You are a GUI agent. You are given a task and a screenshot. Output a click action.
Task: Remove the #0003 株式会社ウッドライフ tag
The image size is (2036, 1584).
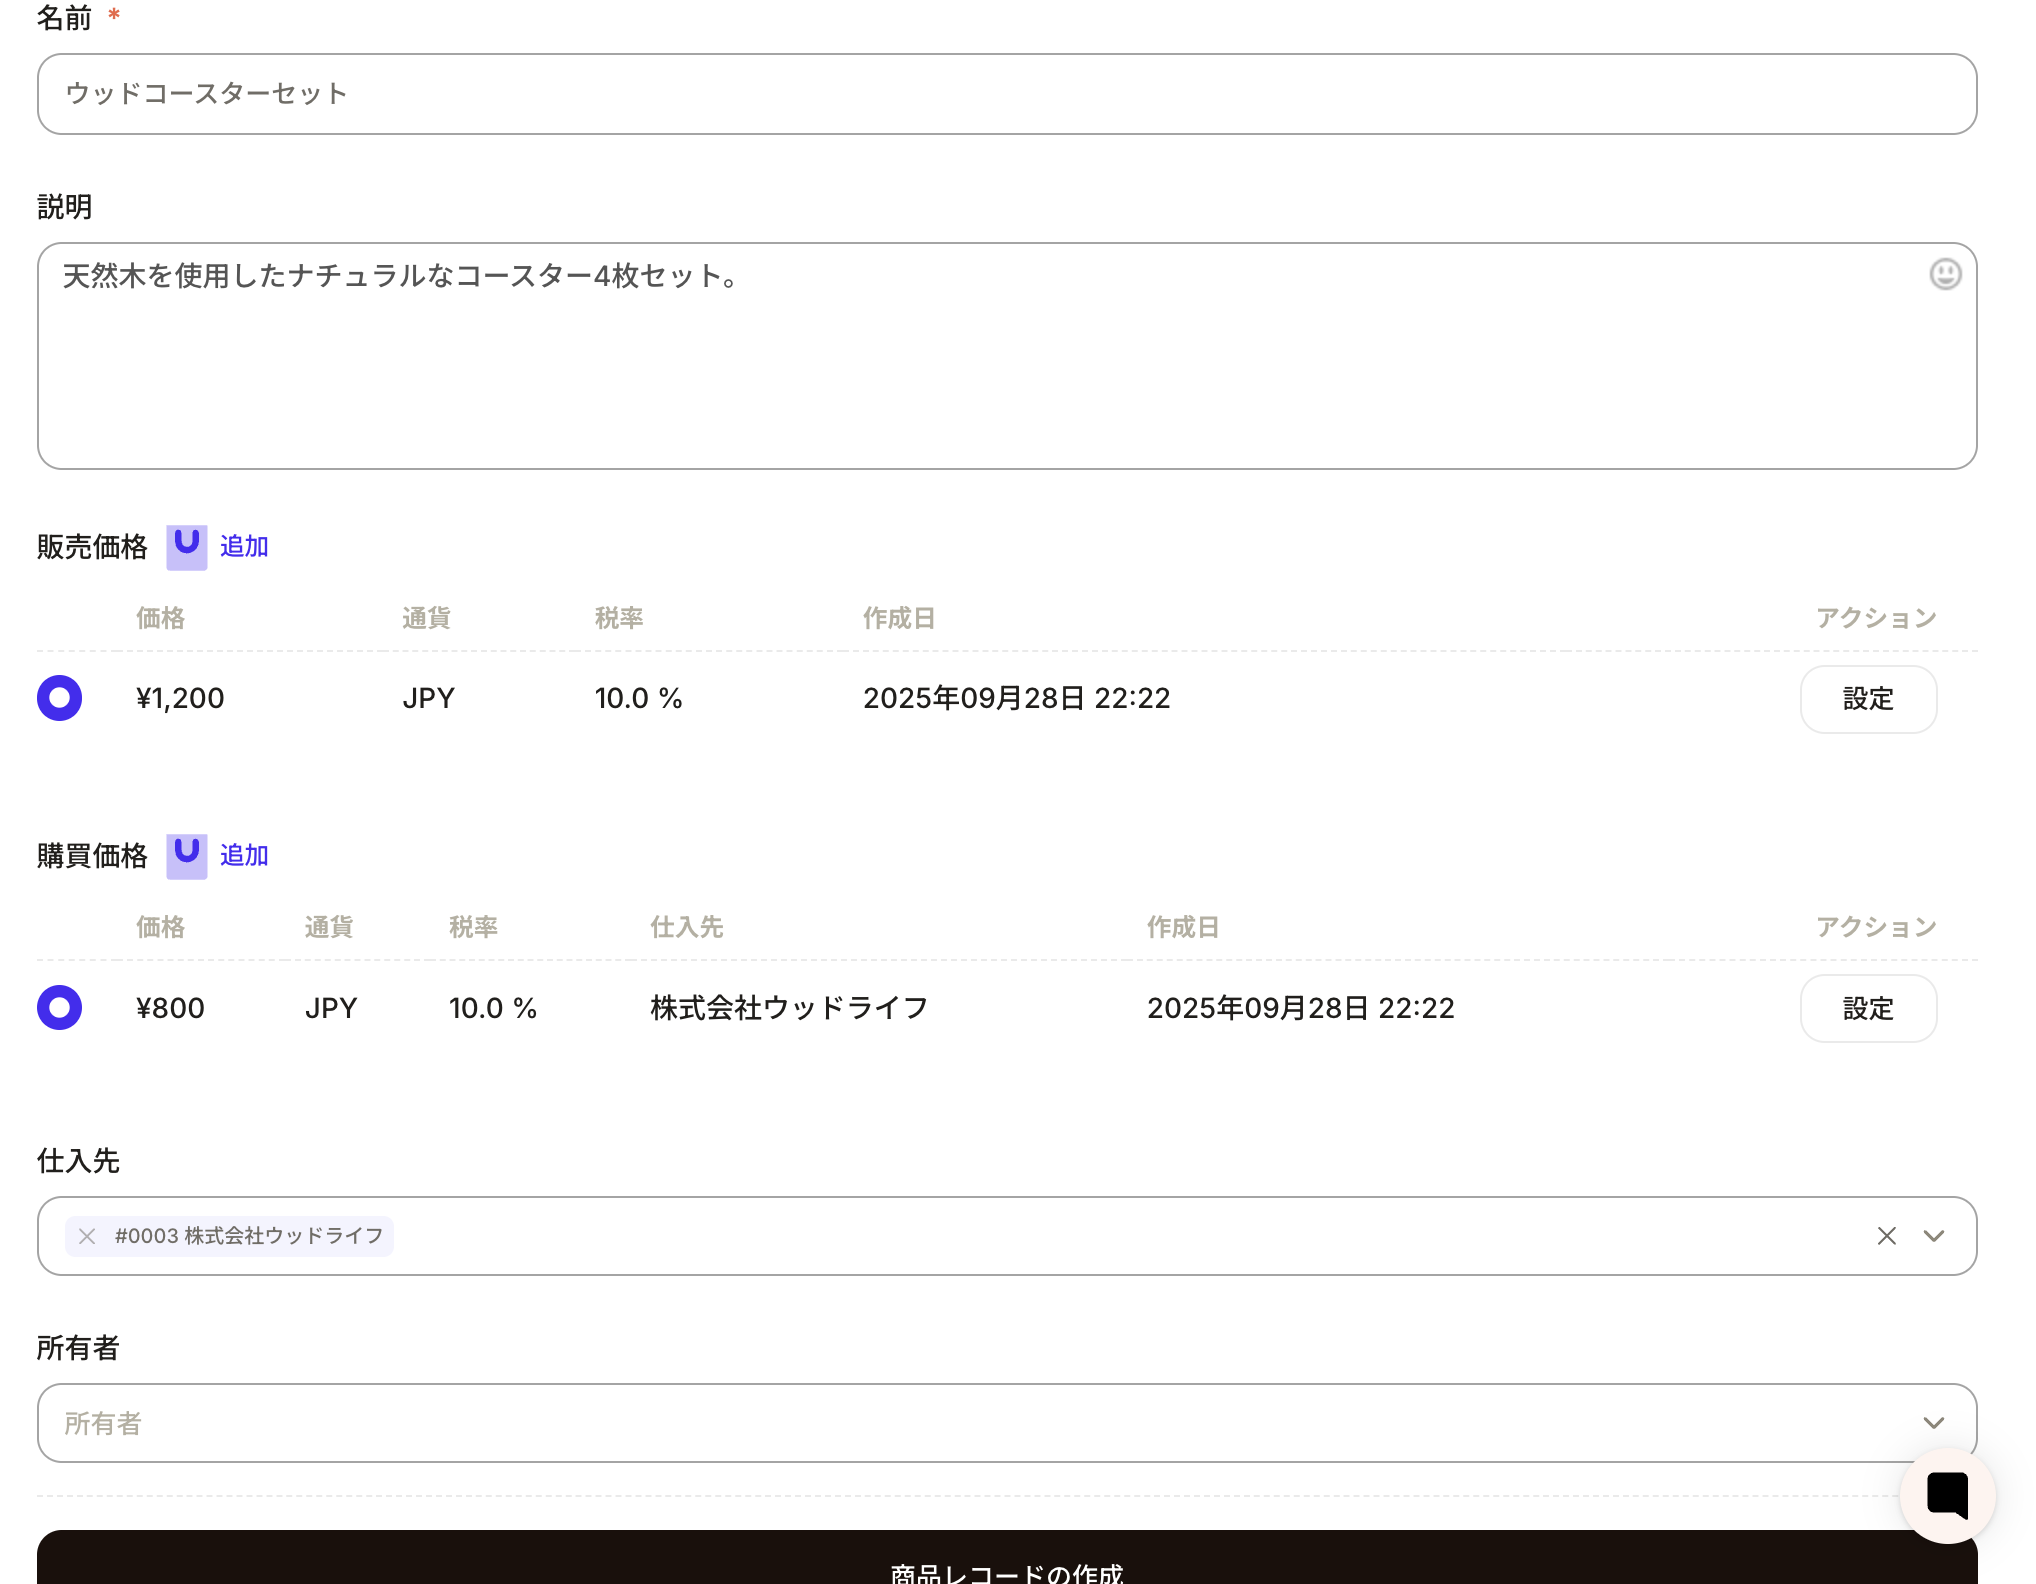click(x=88, y=1236)
